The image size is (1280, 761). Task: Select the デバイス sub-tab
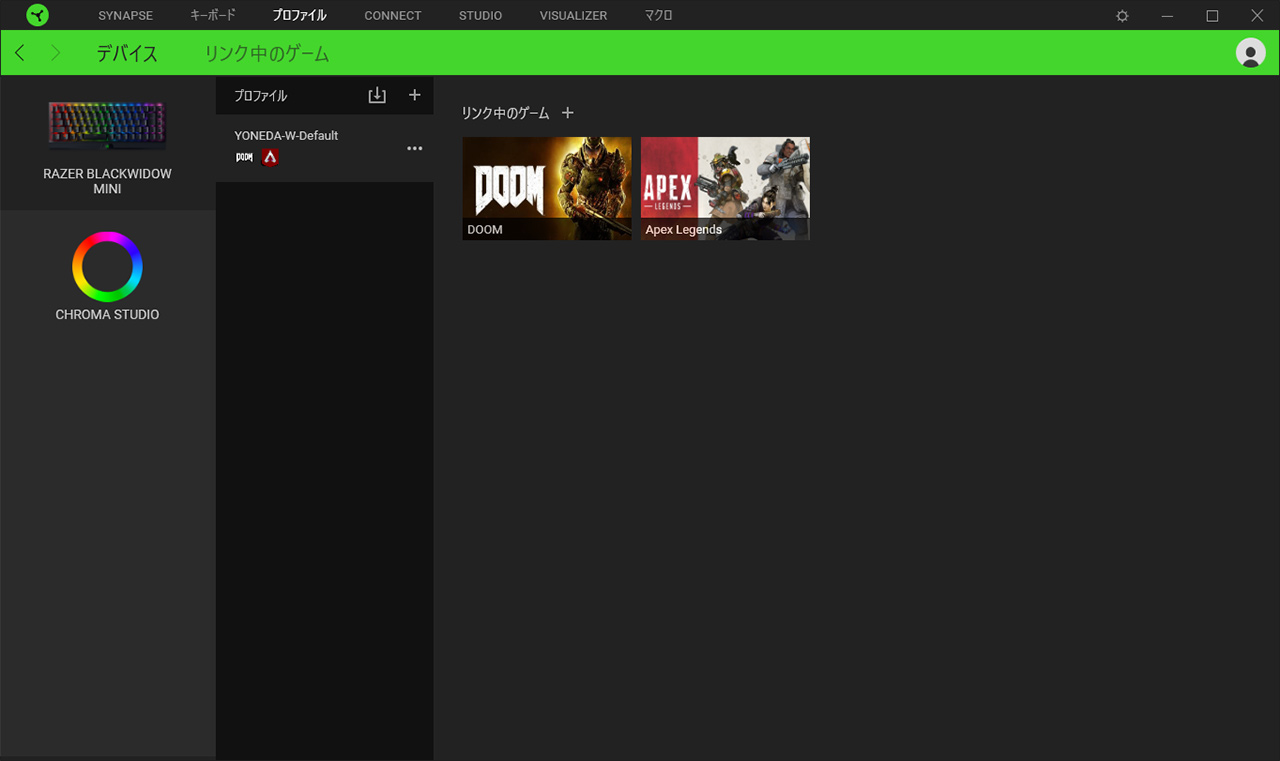[x=127, y=54]
